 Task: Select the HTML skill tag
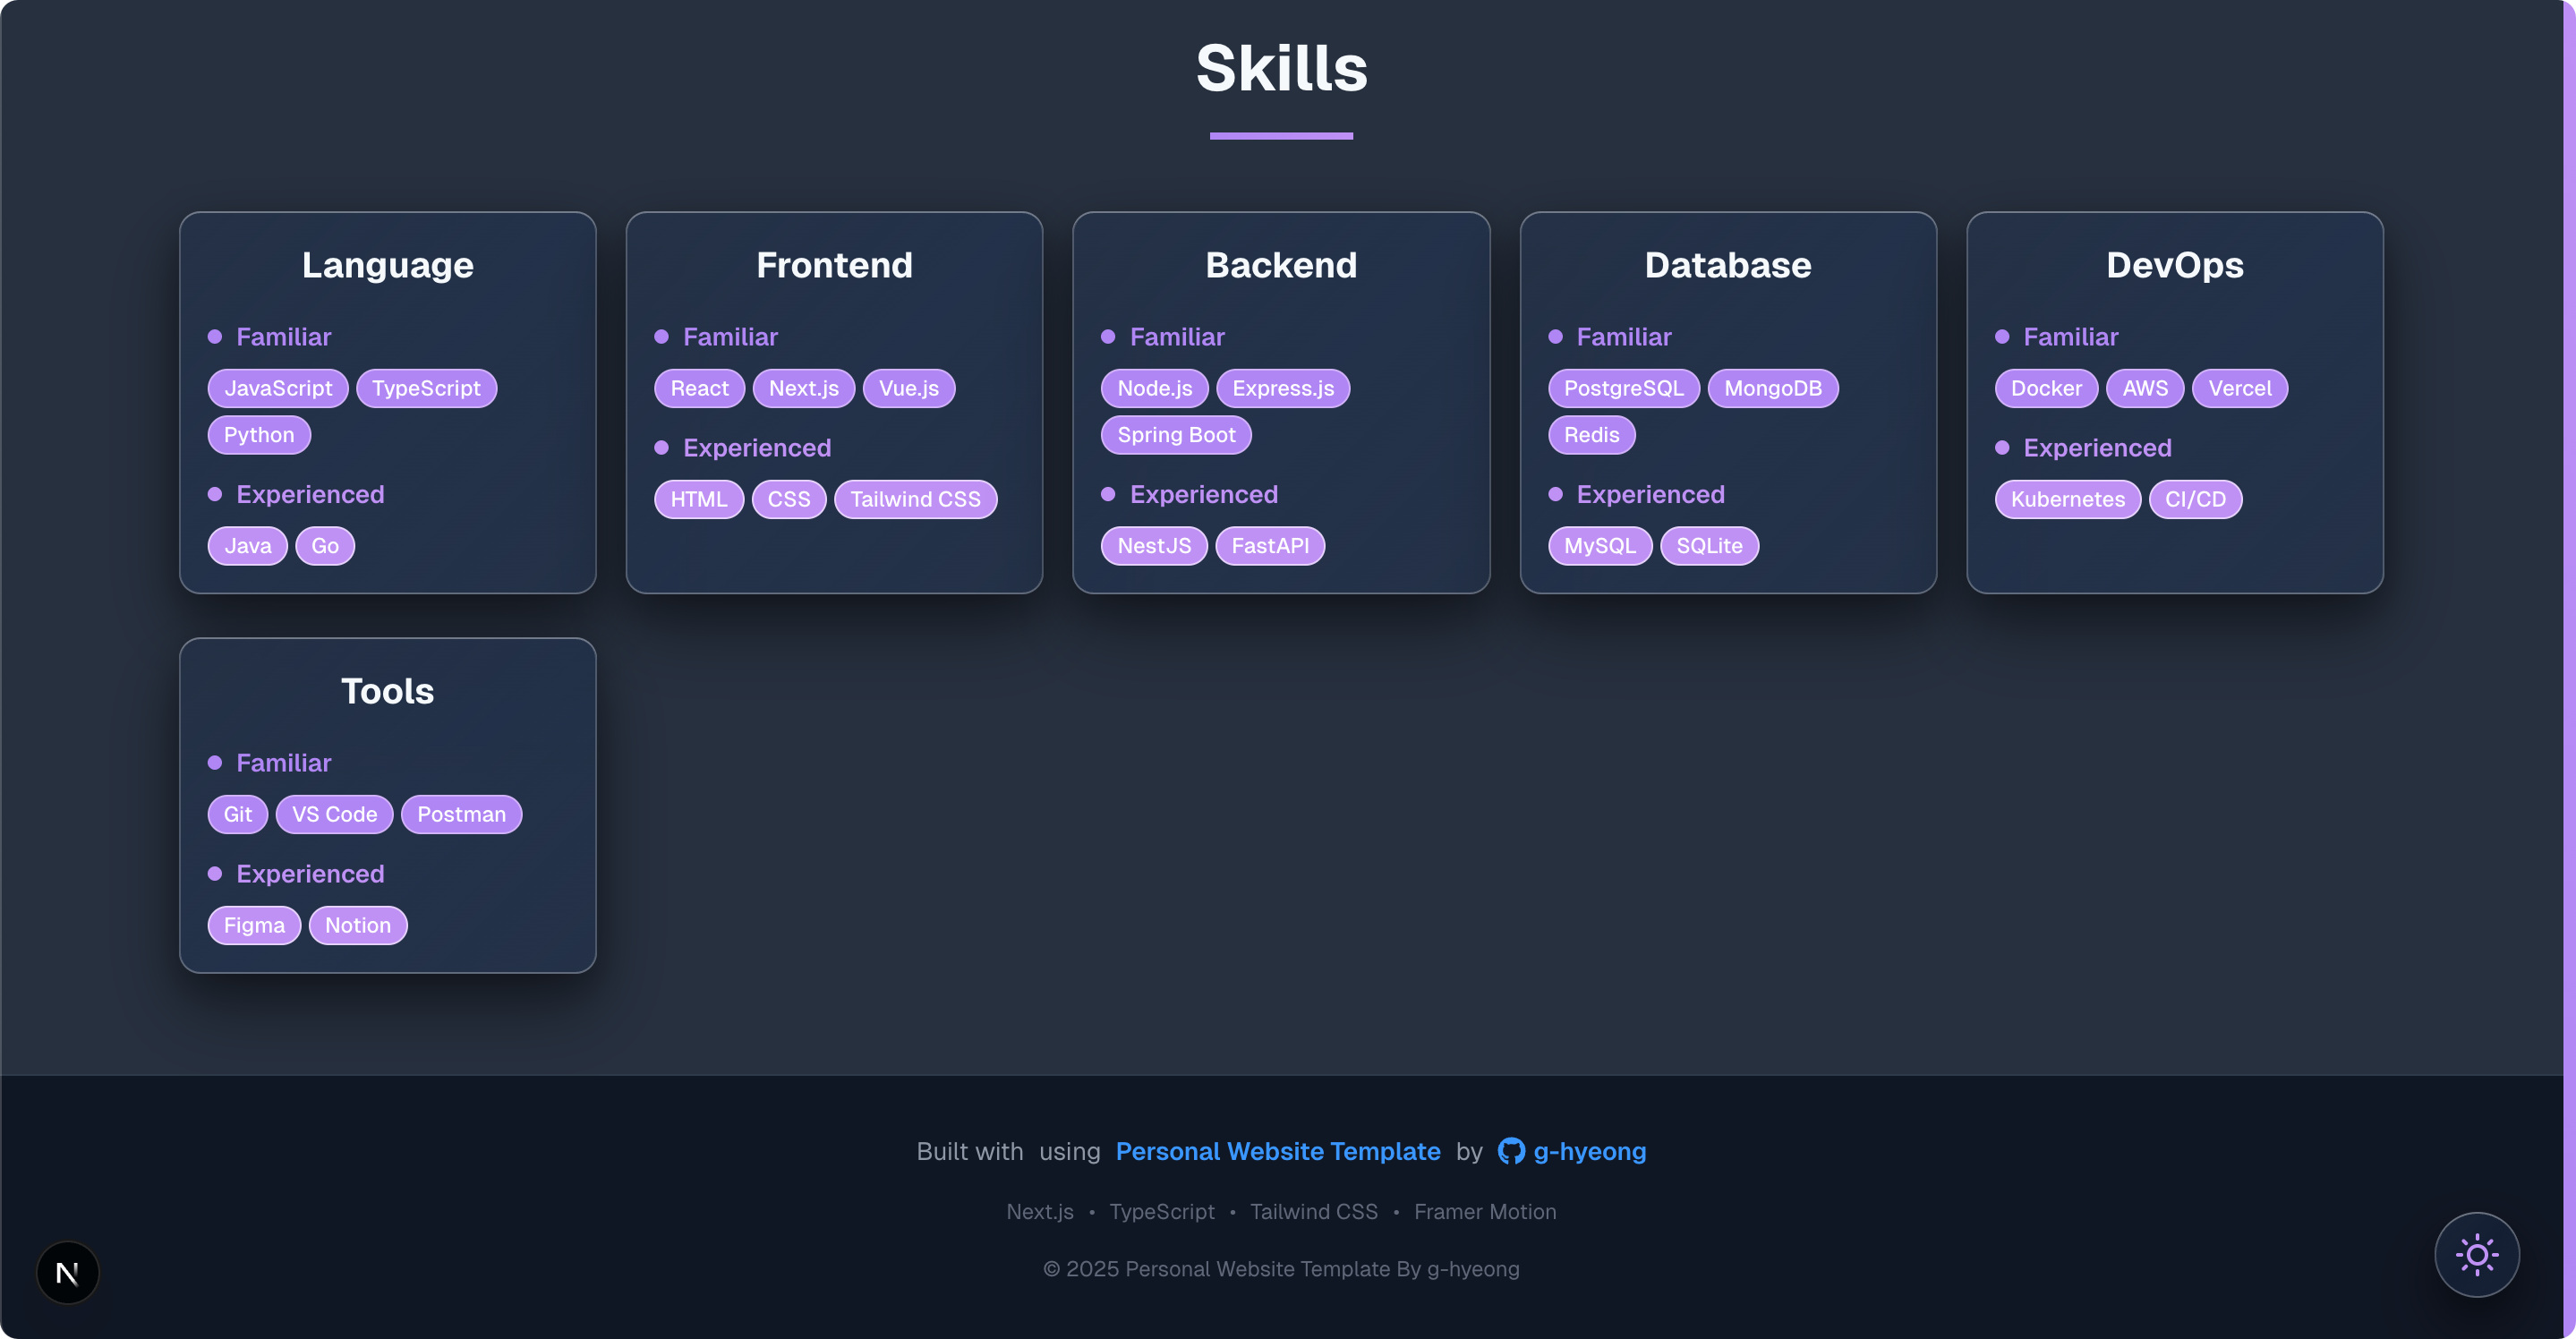(699, 499)
